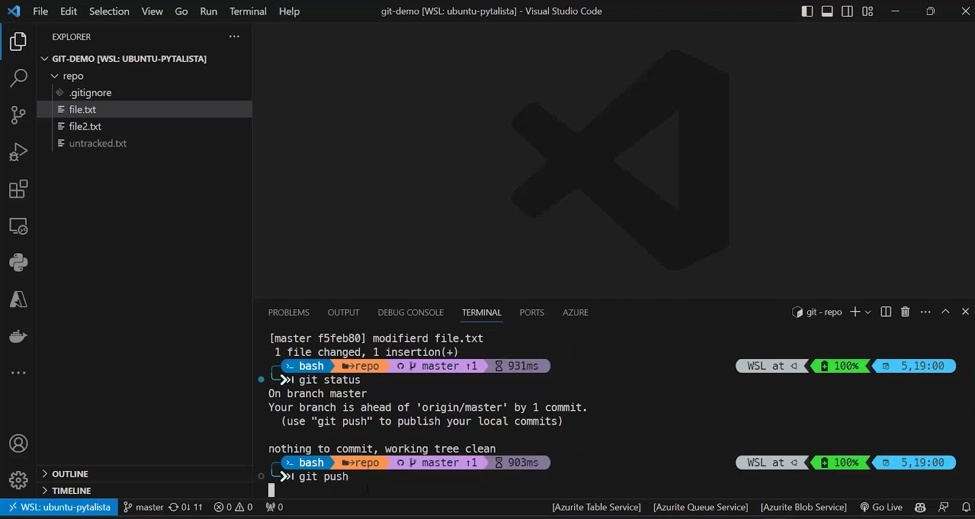This screenshot has width=975, height=519.
Task: Click Azurite Table Service status item
Action: (596, 507)
